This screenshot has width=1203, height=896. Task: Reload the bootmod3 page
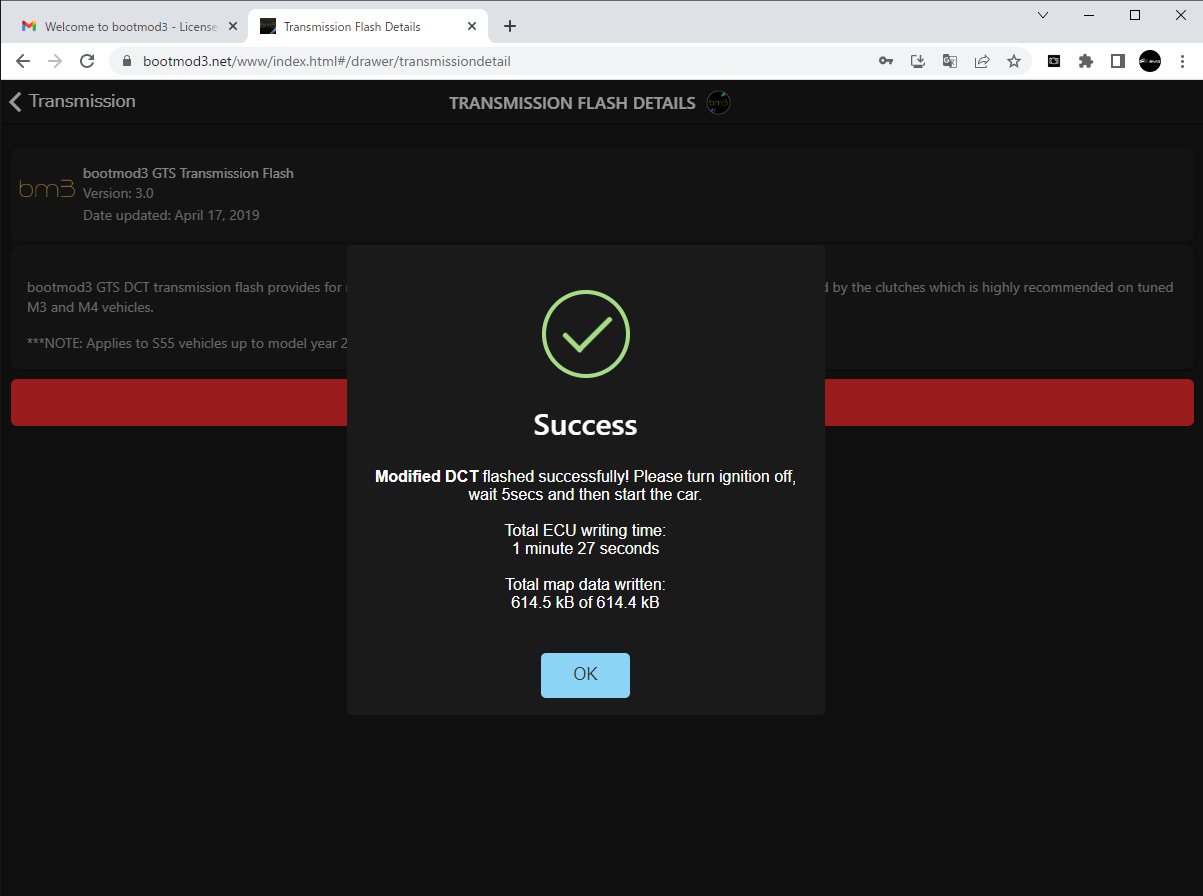tap(87, 61)
